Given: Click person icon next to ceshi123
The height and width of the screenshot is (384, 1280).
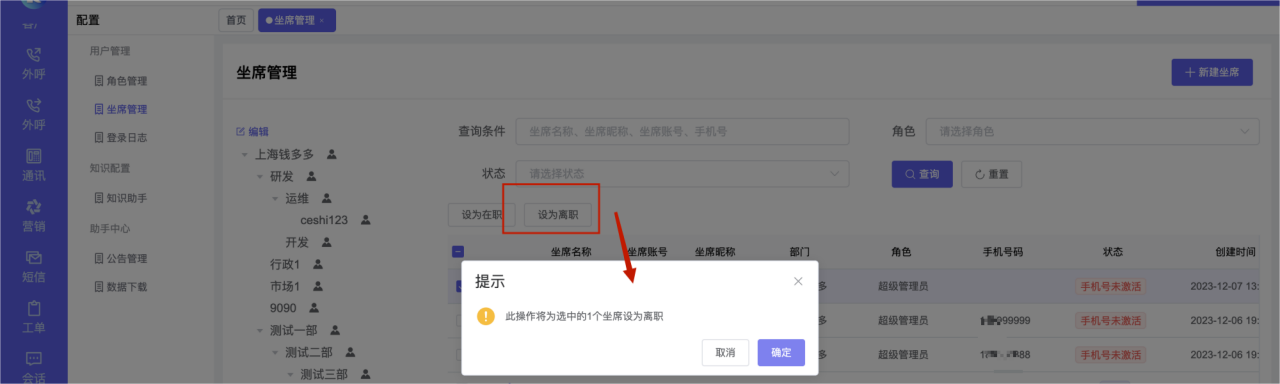Looking at the screenshot, I should coord(366,219).
